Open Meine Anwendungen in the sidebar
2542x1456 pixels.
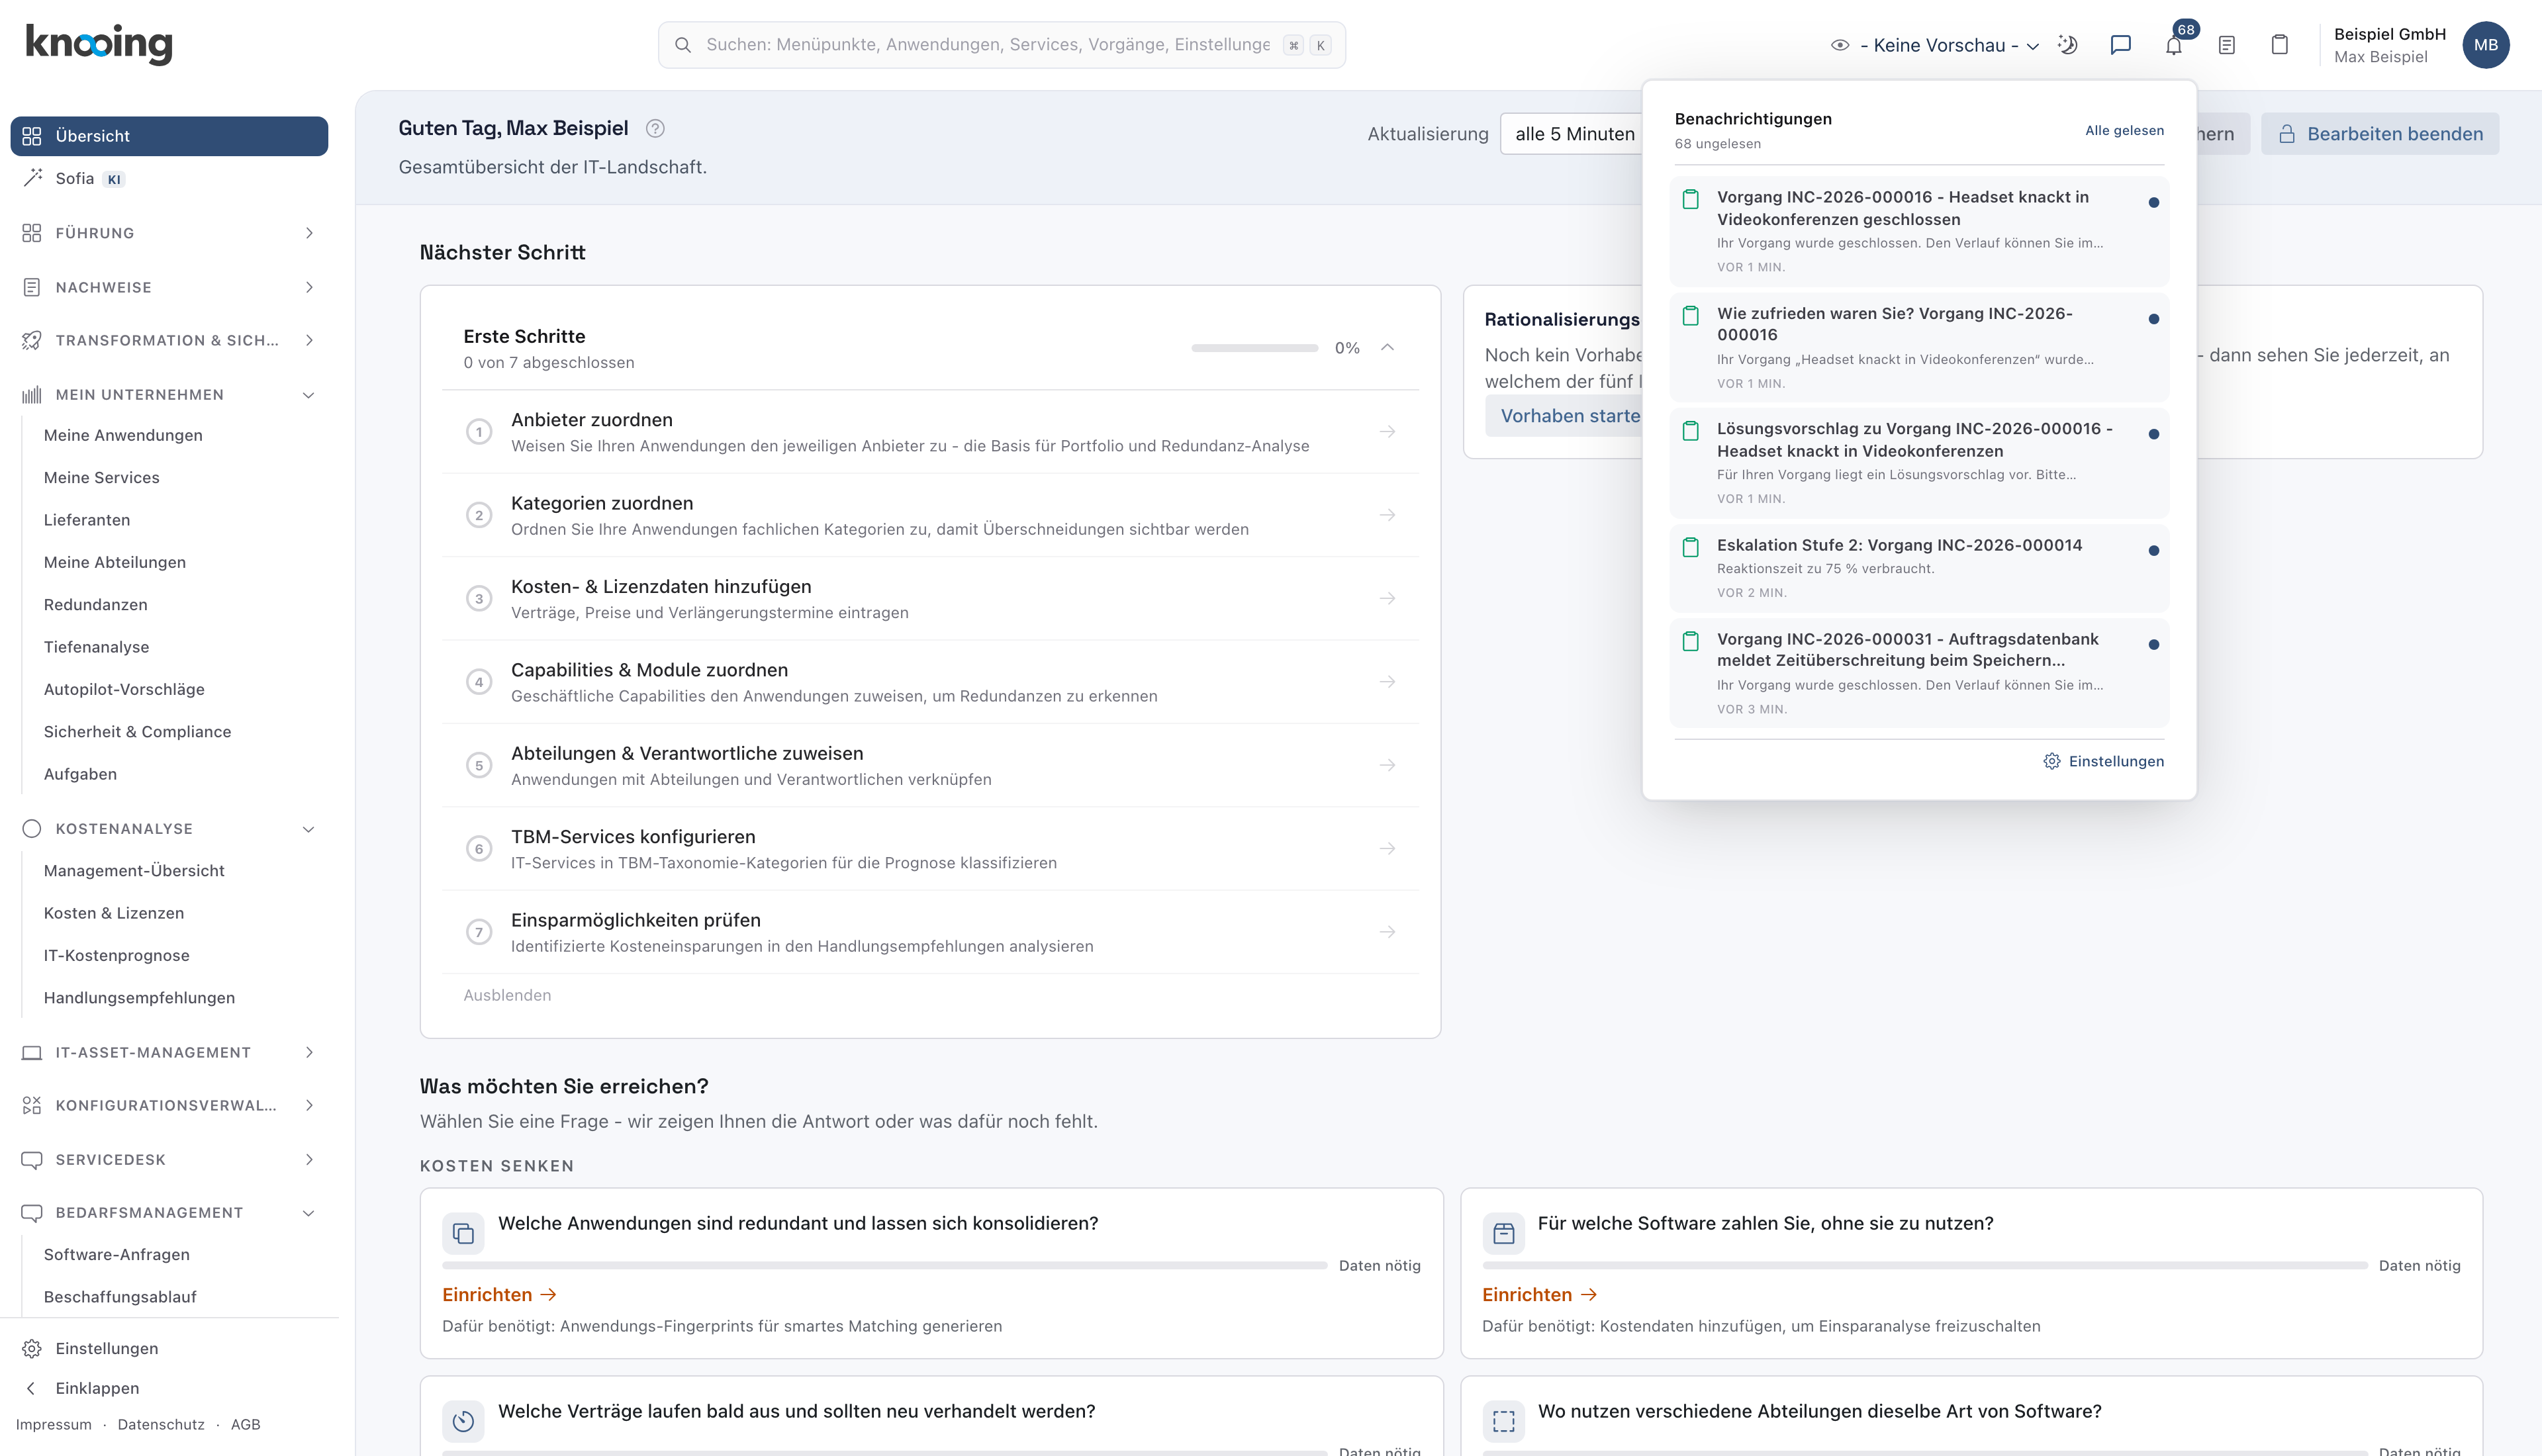[123, 435]
